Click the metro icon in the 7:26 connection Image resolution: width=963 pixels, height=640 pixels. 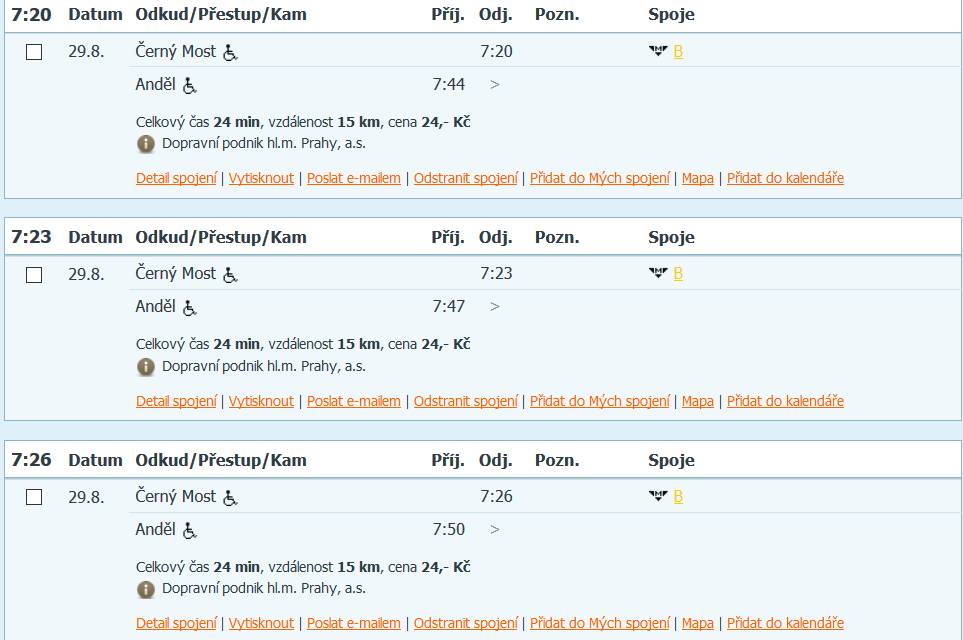[658, 496]
